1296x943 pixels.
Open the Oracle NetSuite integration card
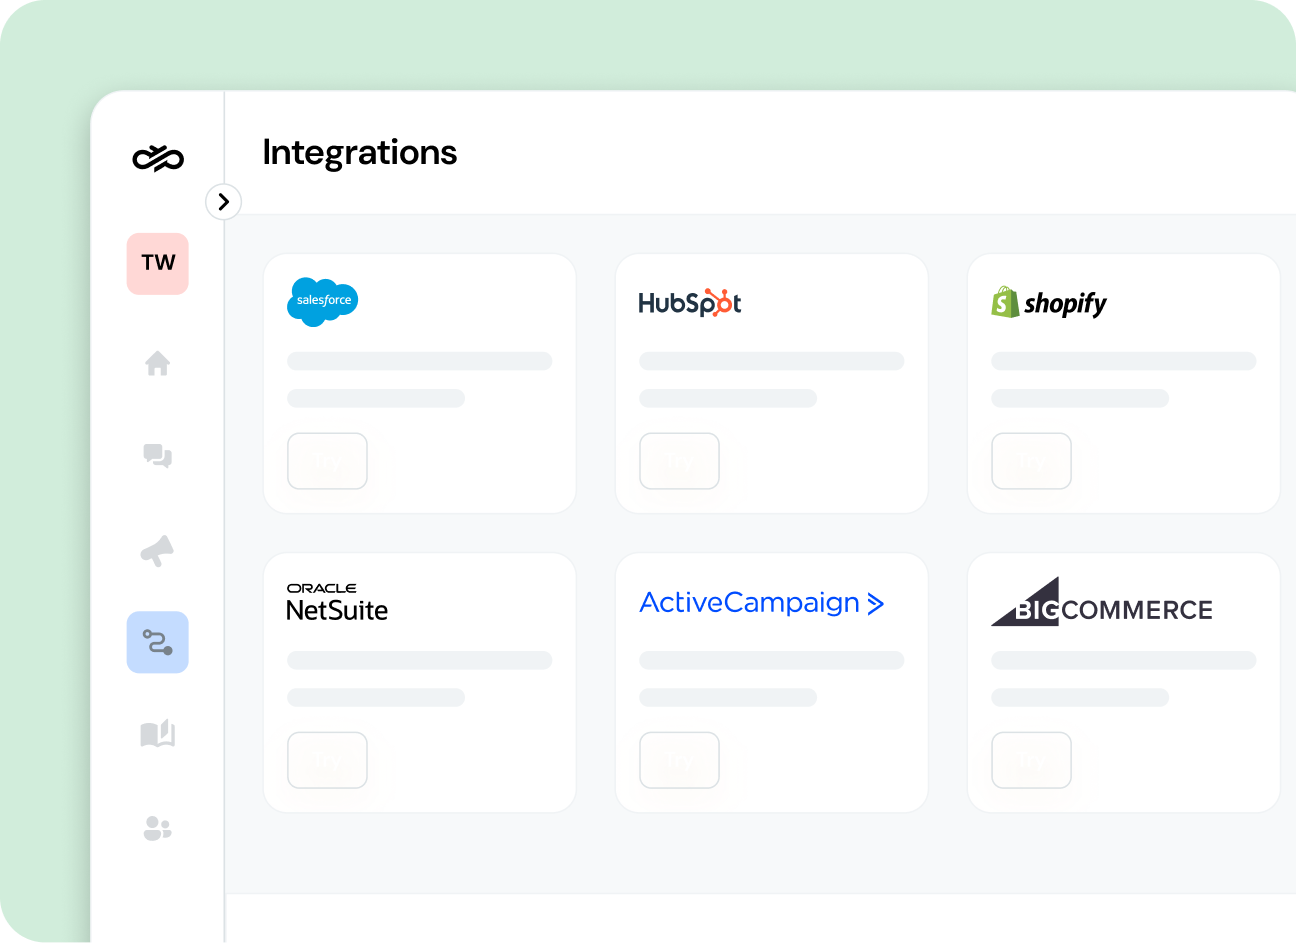pos(419,682)
